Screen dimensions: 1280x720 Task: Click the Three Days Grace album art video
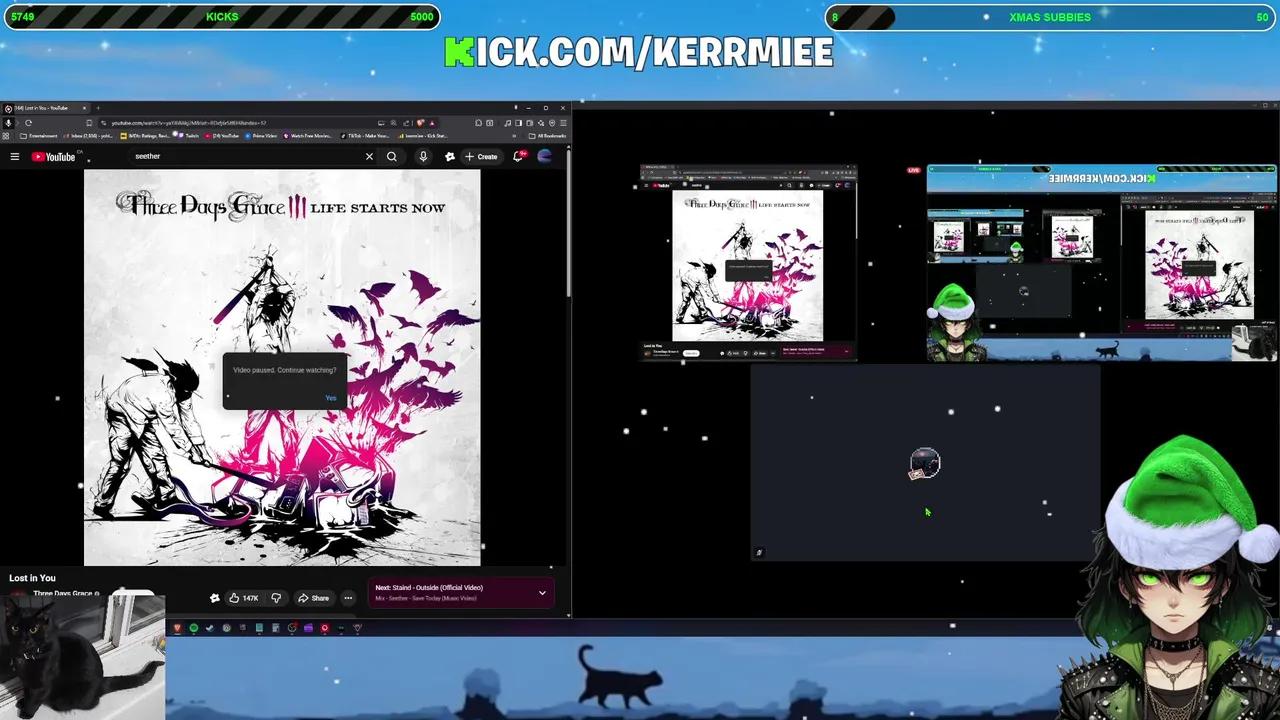[x=282, y=367]
